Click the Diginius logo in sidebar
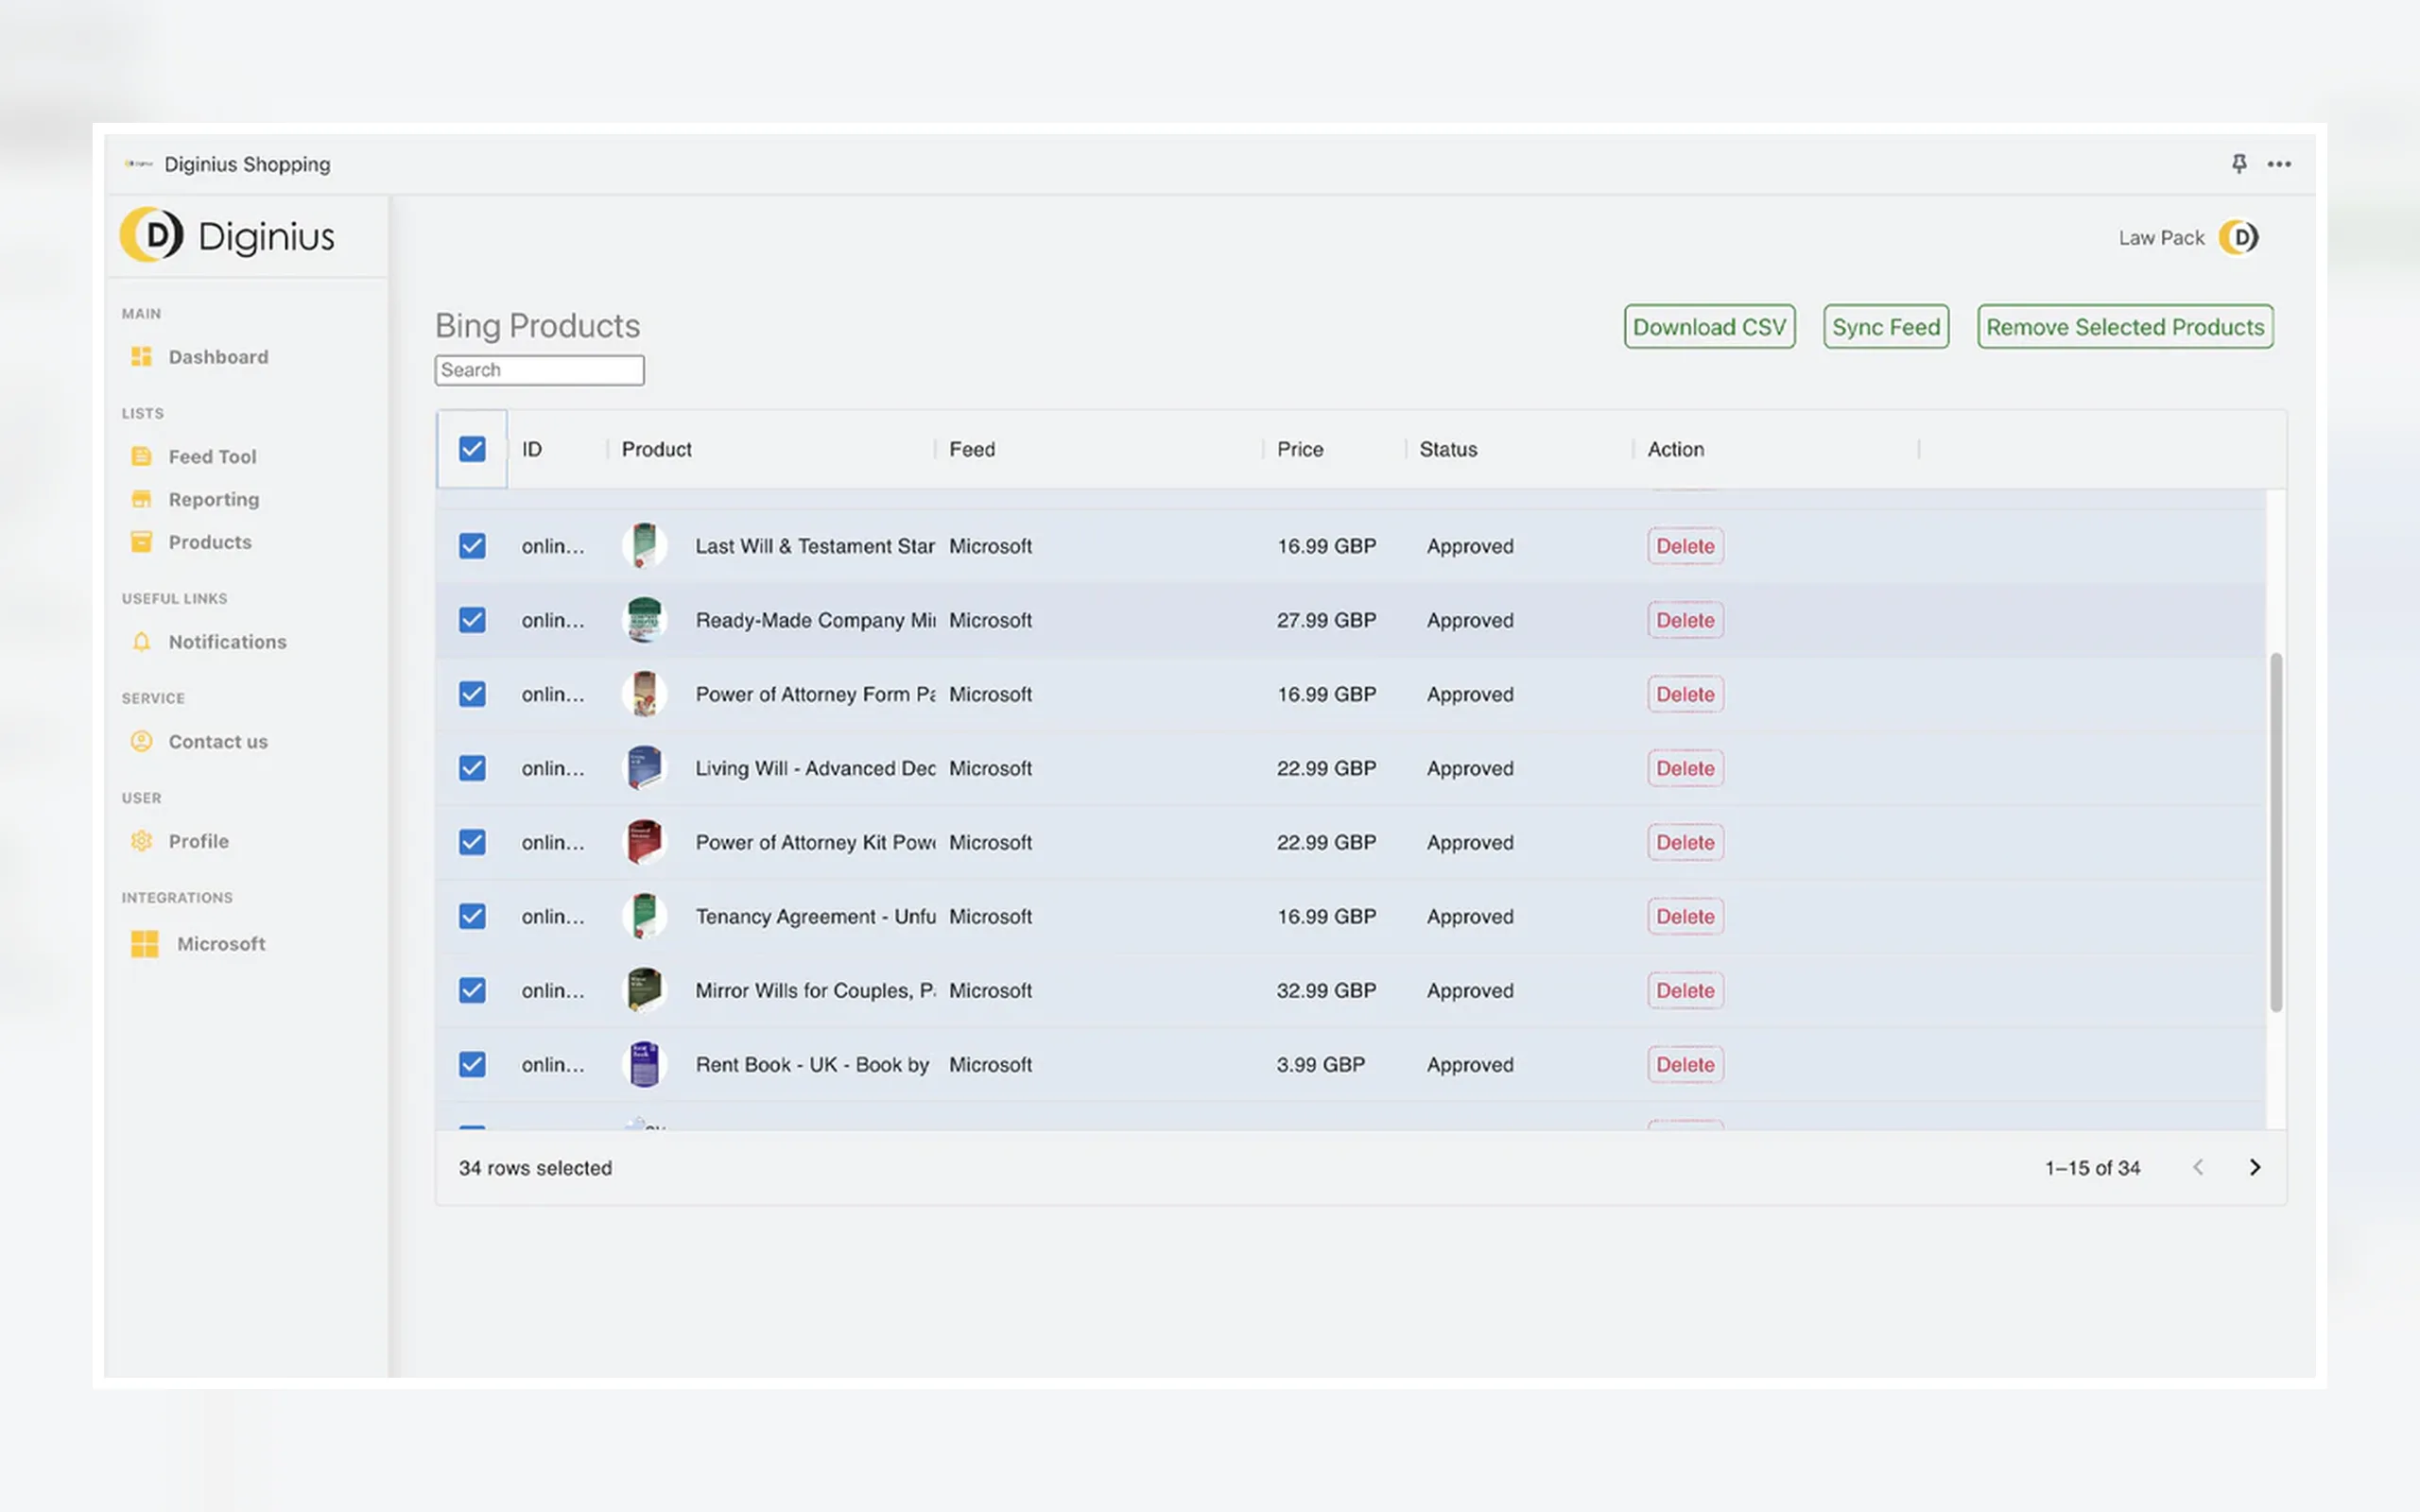 click(x=227, y=236)
